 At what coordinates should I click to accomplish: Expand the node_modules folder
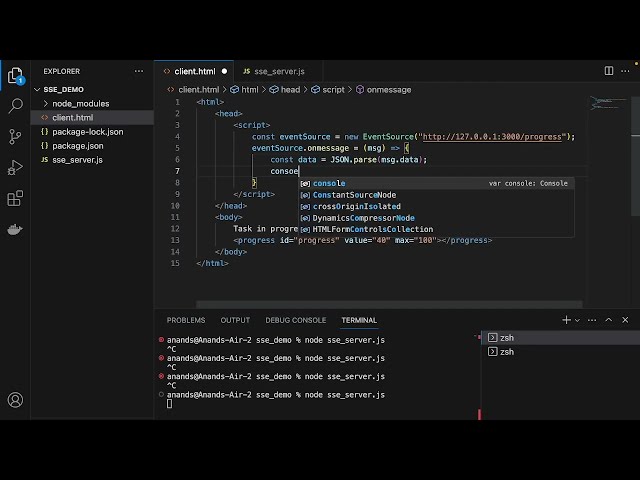80,104
